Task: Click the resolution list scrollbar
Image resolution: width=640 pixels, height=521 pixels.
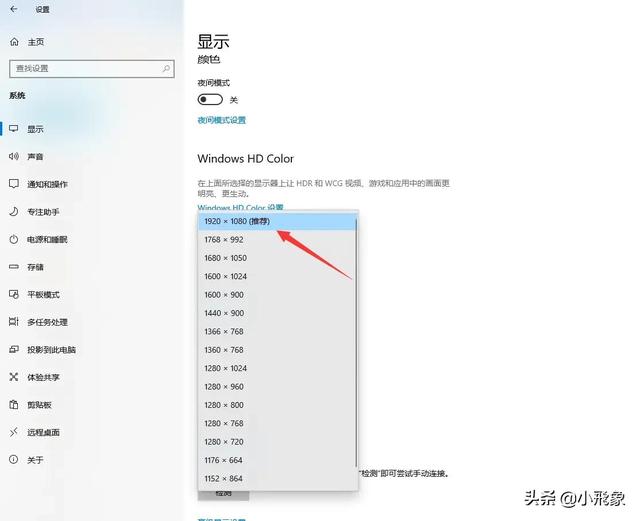Action: tap(357, 343)
